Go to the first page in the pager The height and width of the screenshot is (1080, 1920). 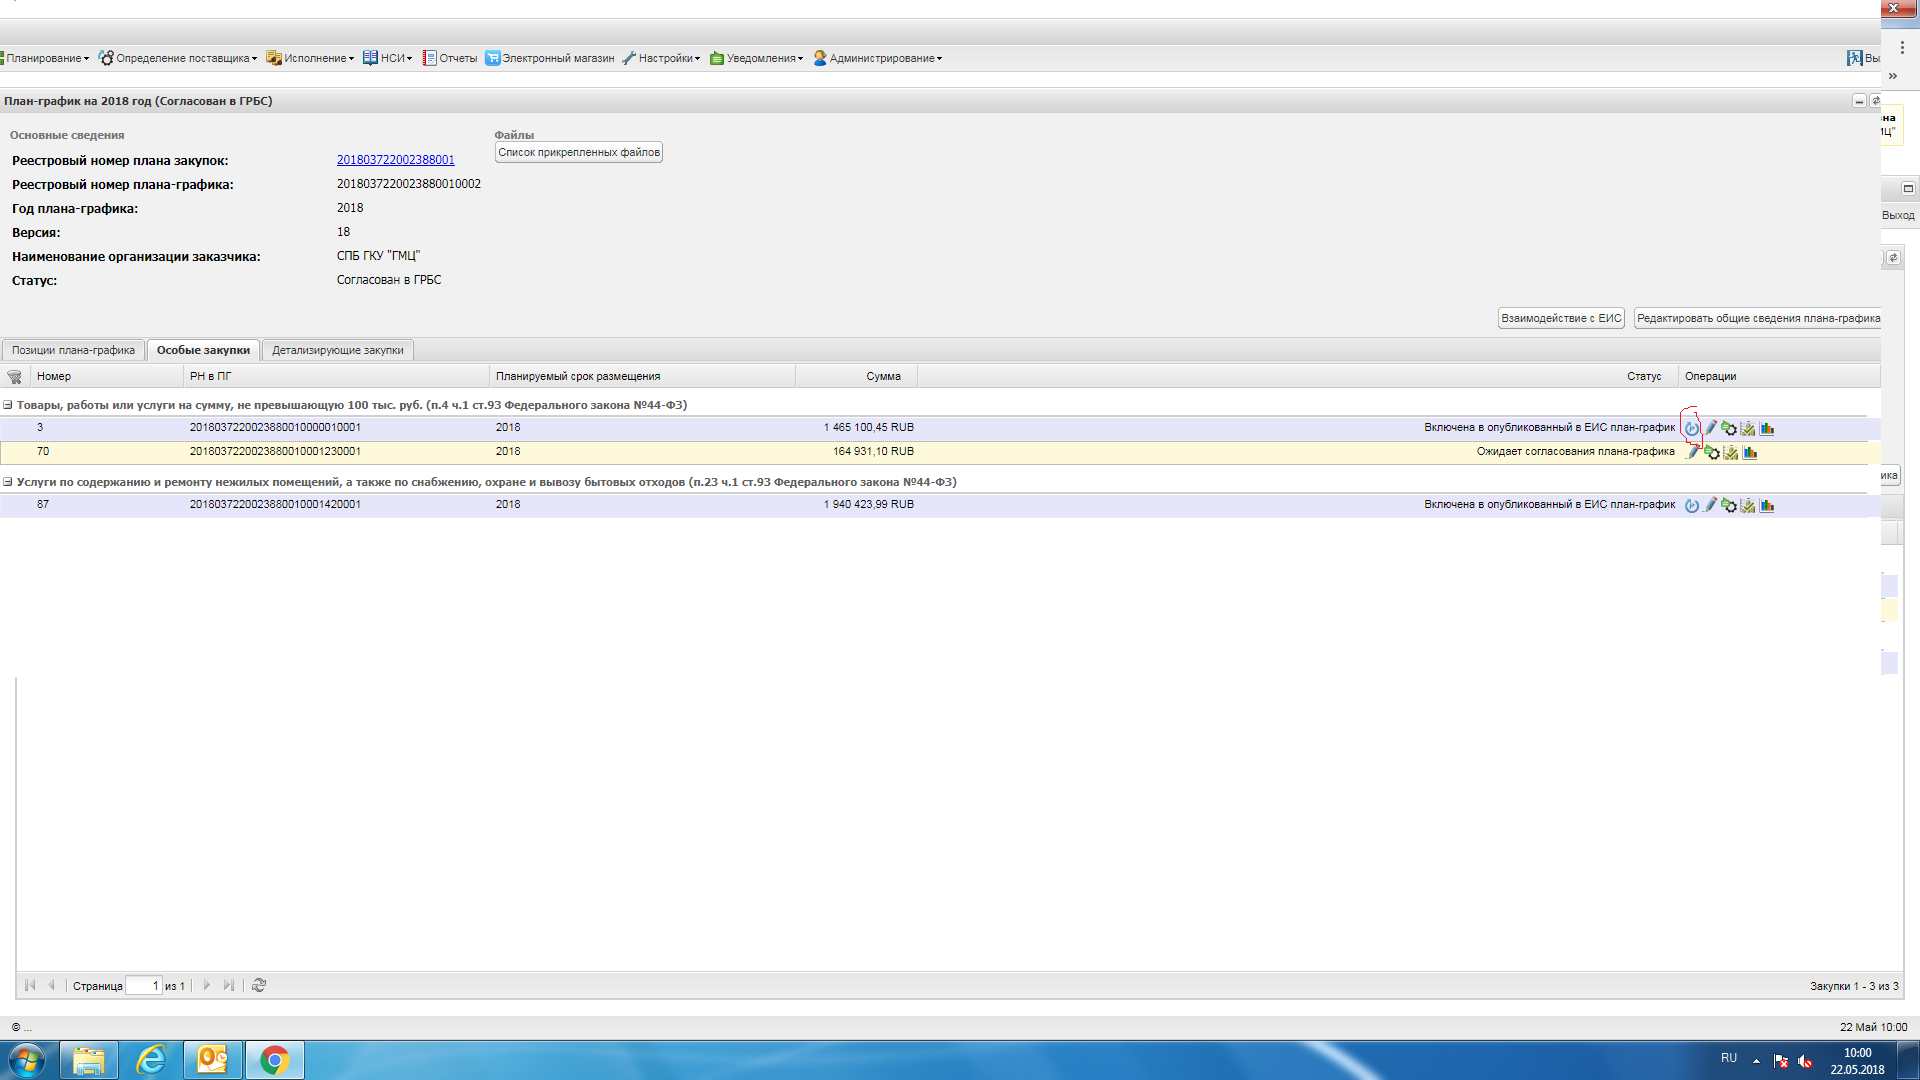[30, 985]
